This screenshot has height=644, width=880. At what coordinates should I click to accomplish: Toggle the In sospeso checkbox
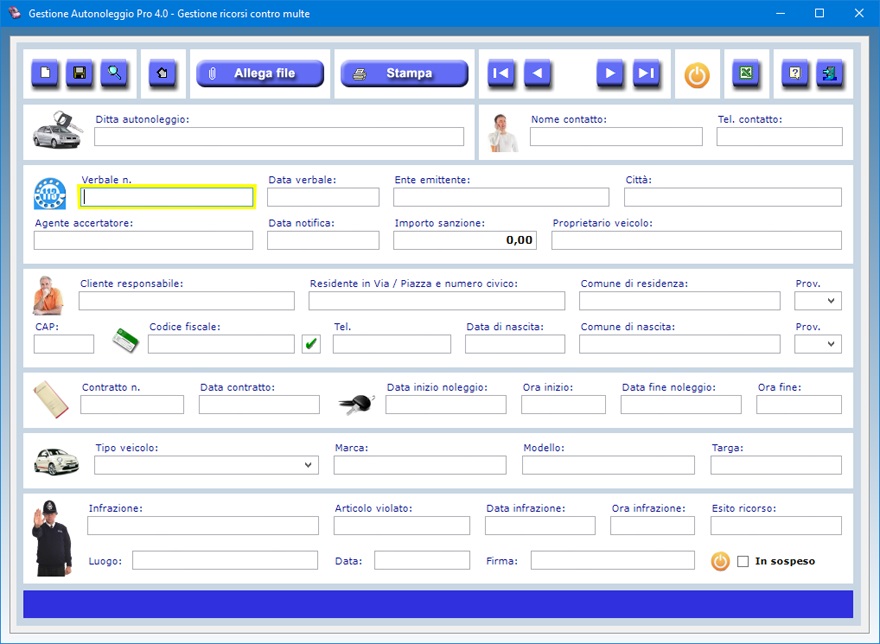coord(742,561)
